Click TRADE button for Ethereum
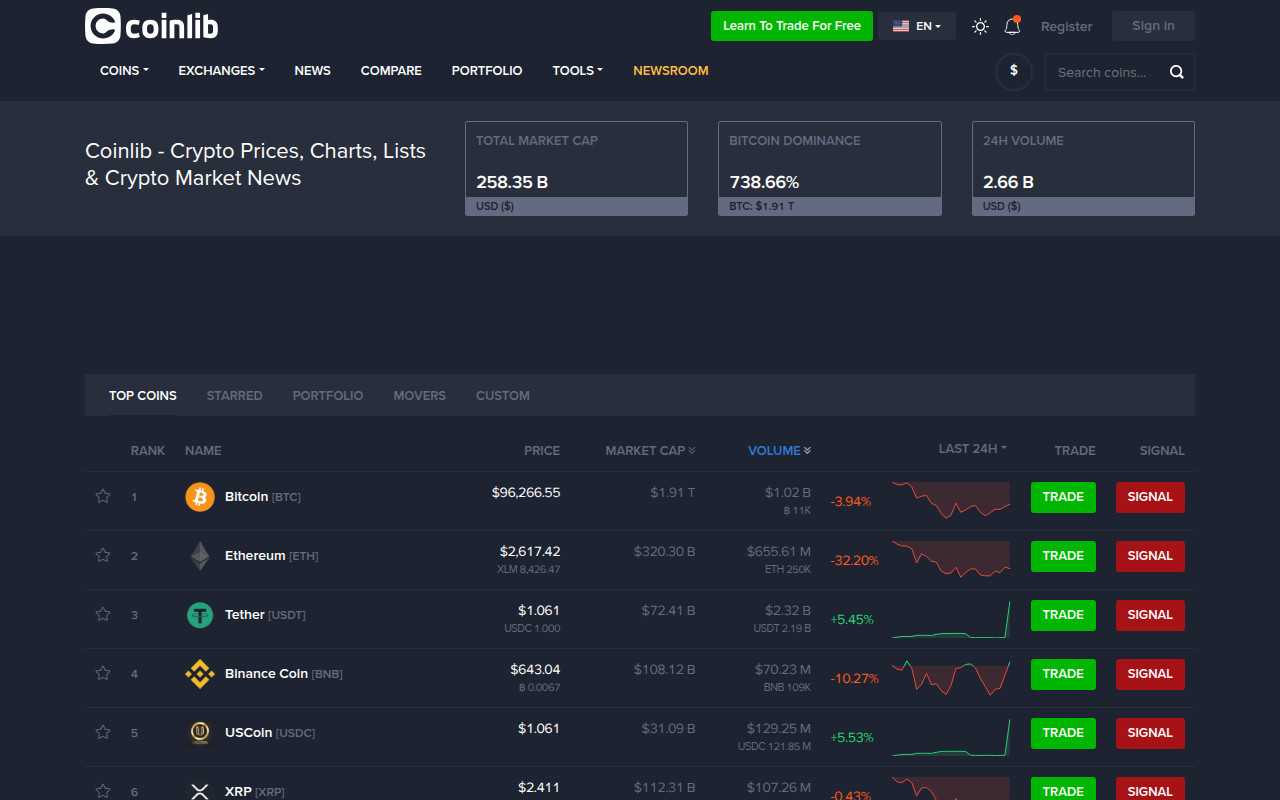The width and height of the screenshot is (1280, 800). [x=1063, y=556]
